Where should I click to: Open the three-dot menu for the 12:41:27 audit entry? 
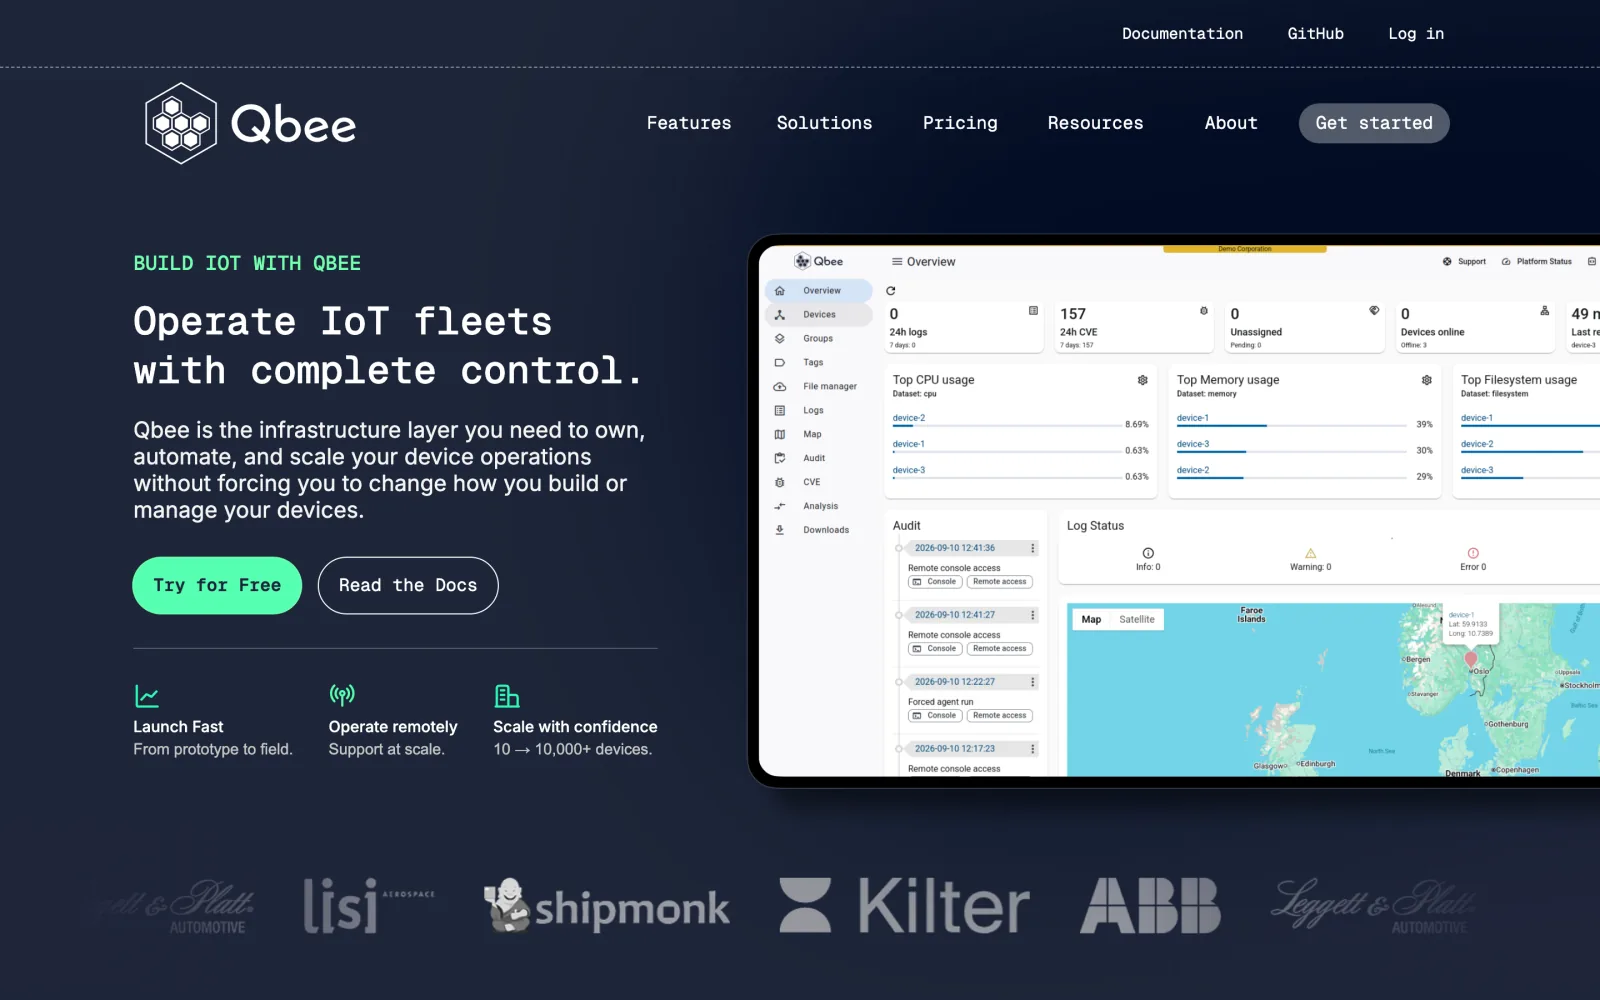tap(1033, 616)
